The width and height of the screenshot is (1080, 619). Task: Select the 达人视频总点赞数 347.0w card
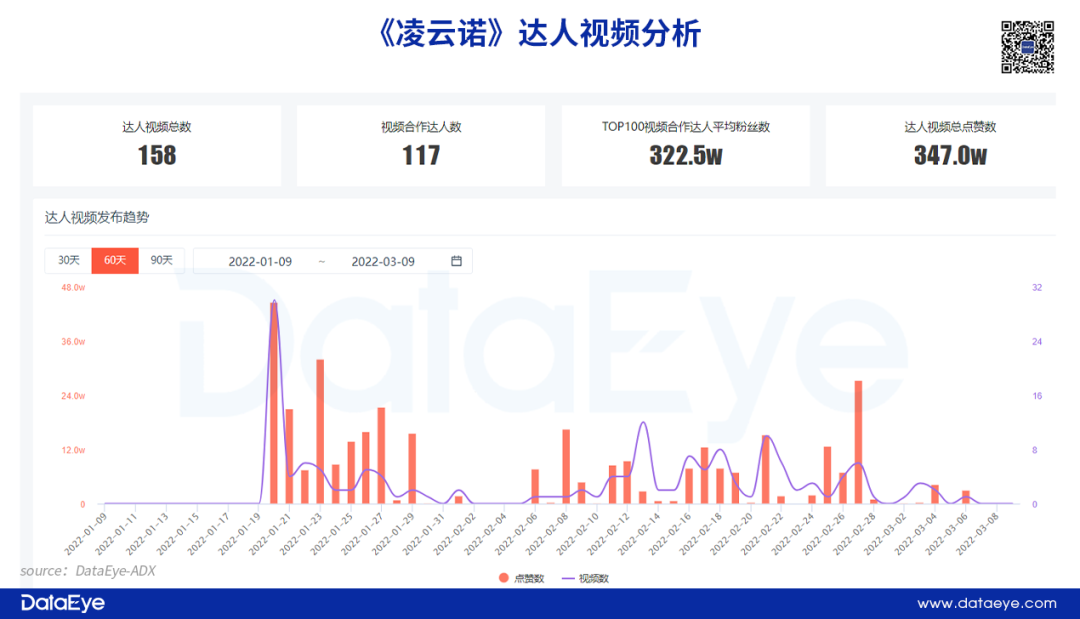[949, 145]
